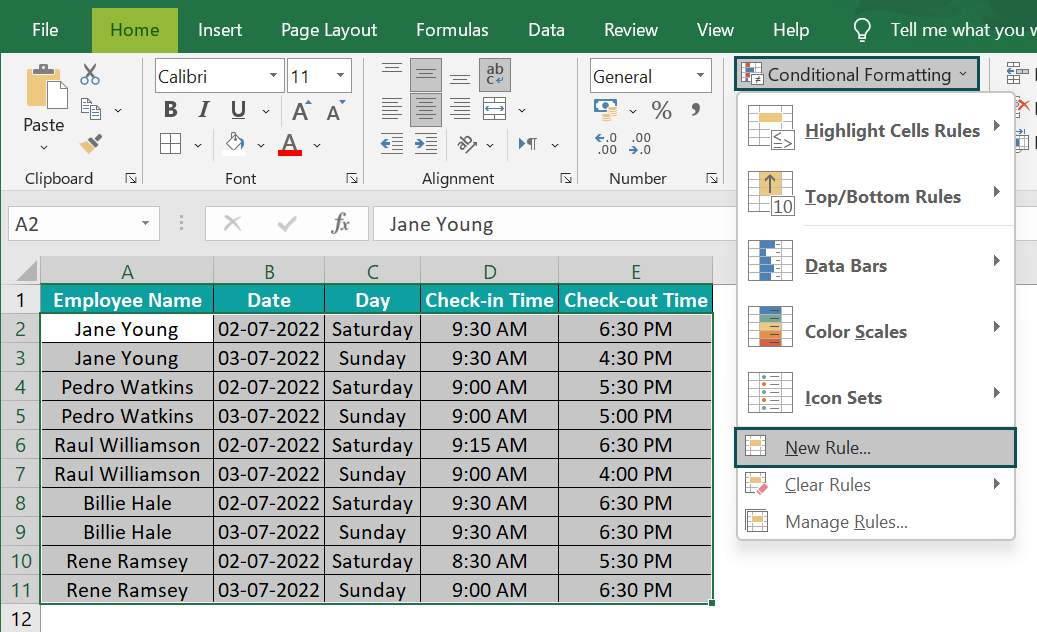Click the fx Insert Function icon
1037x632 pixels.
pos(341,223)
